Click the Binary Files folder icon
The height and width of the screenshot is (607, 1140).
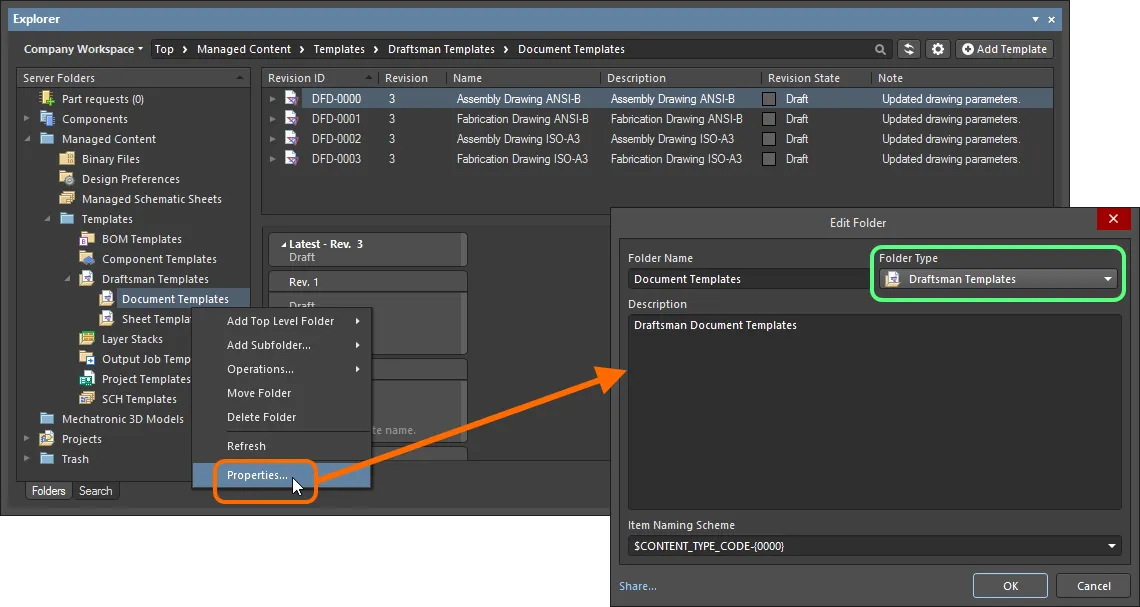tap(67, 159)
